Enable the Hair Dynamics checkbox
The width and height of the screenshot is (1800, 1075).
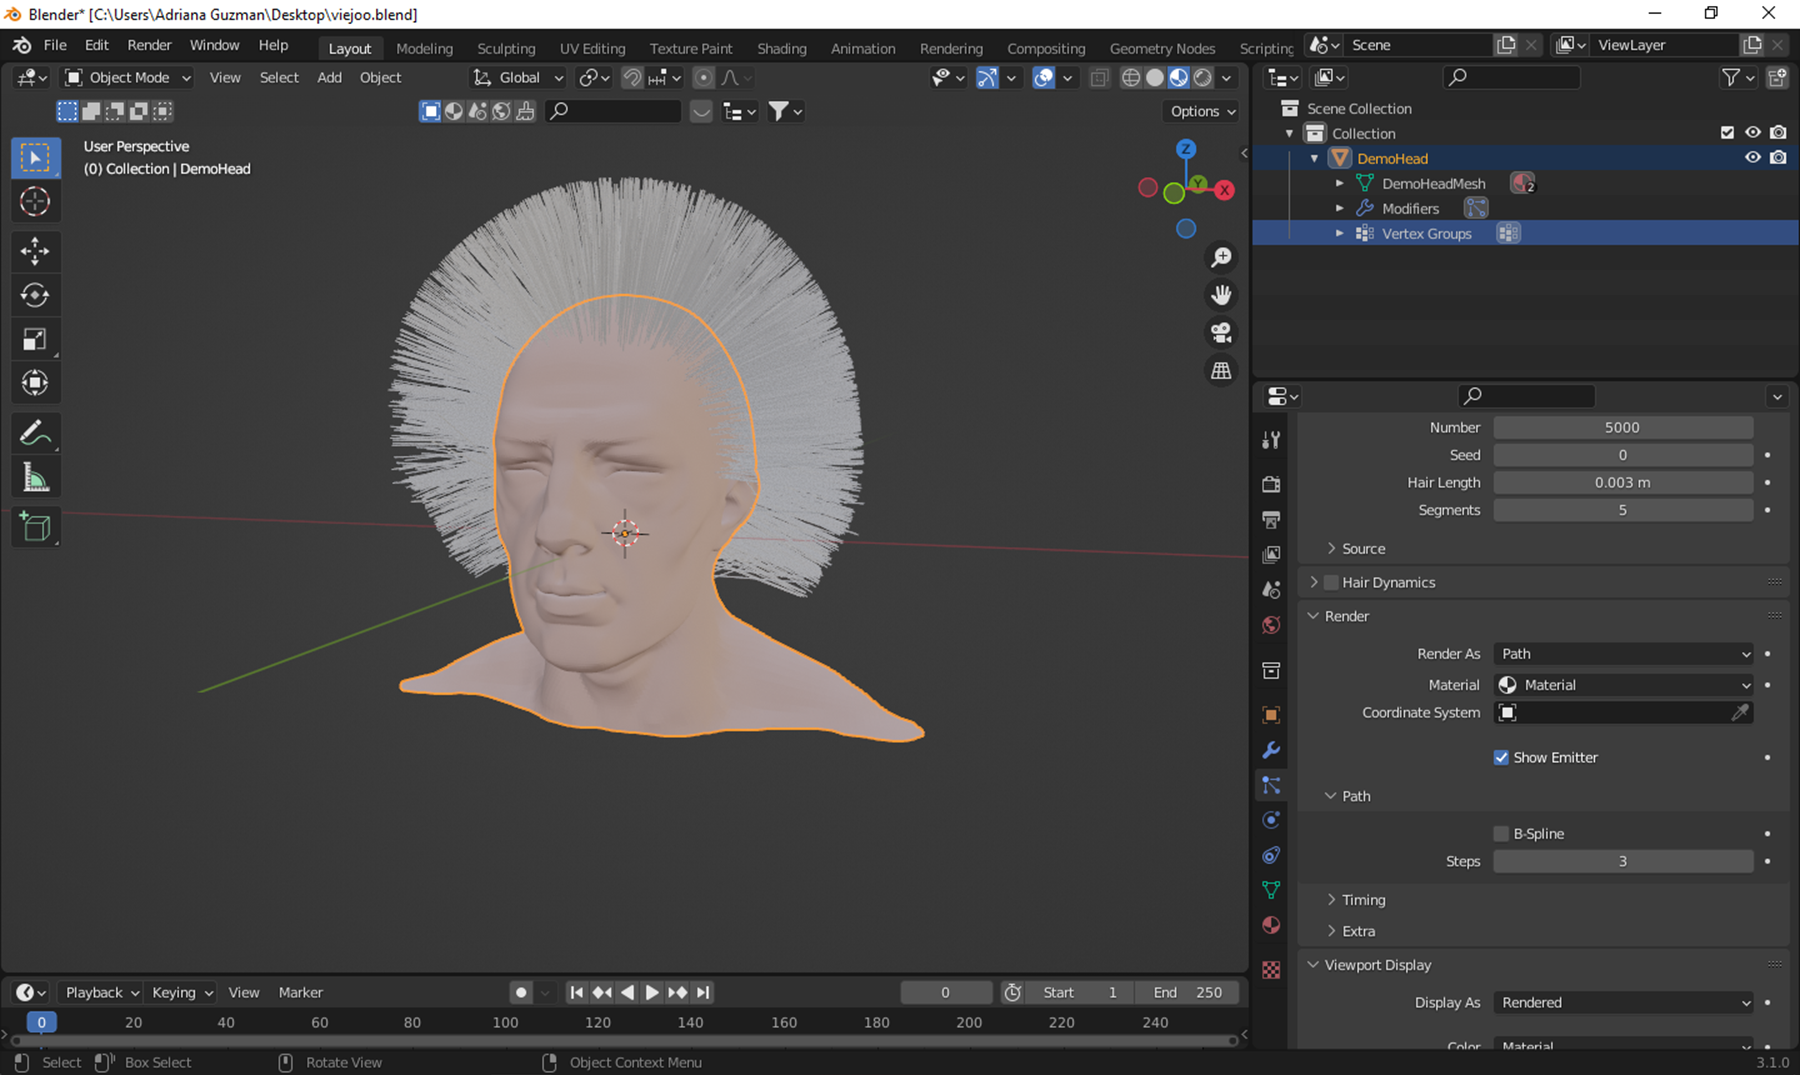(x=1331, y=582)
